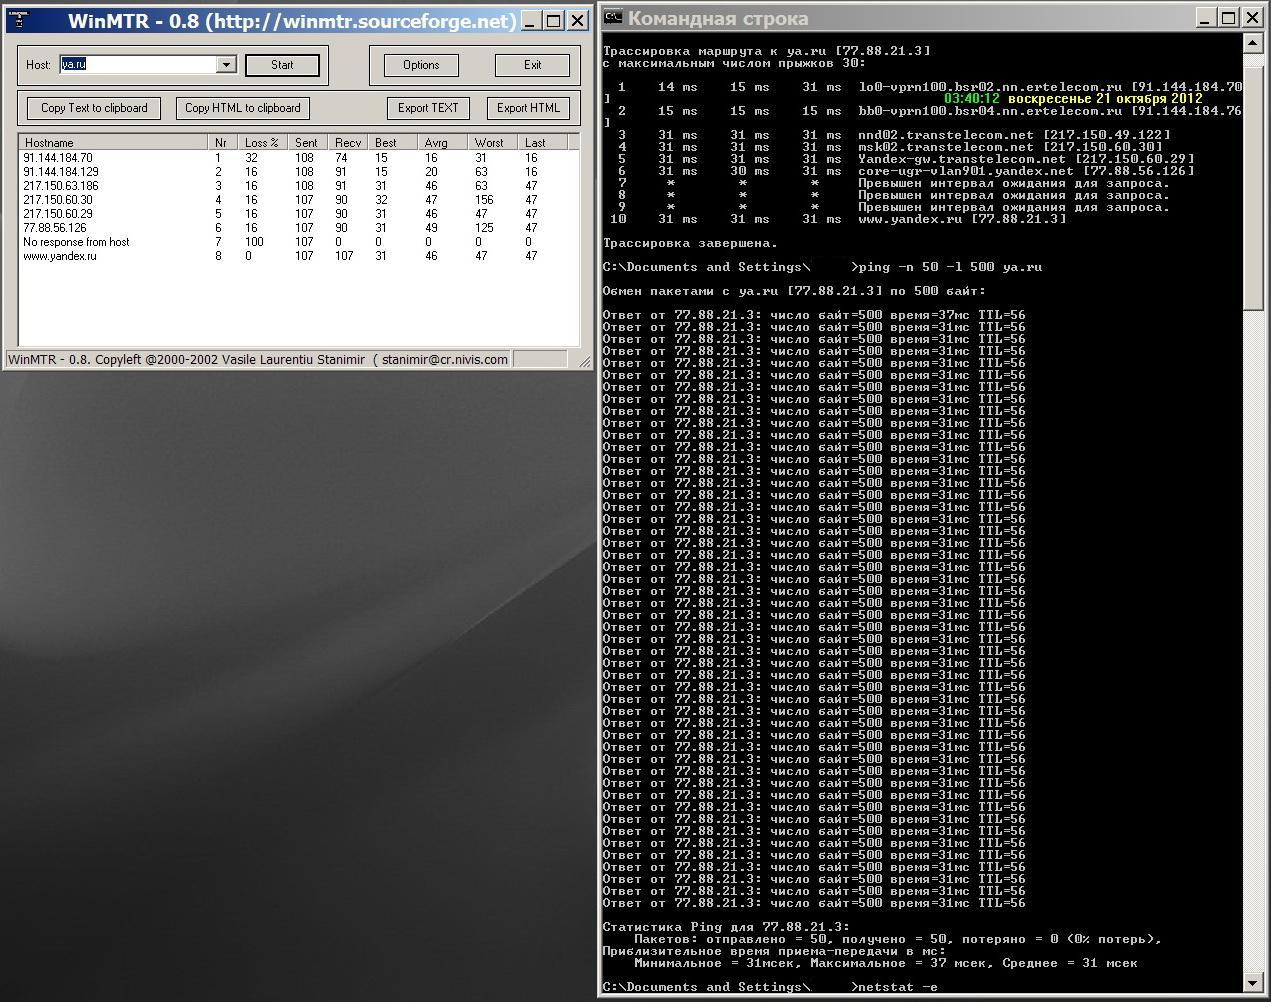Select the row for host 91.144.184.129
This screenshot has height=1002, width=1271.
coord(298,172)
